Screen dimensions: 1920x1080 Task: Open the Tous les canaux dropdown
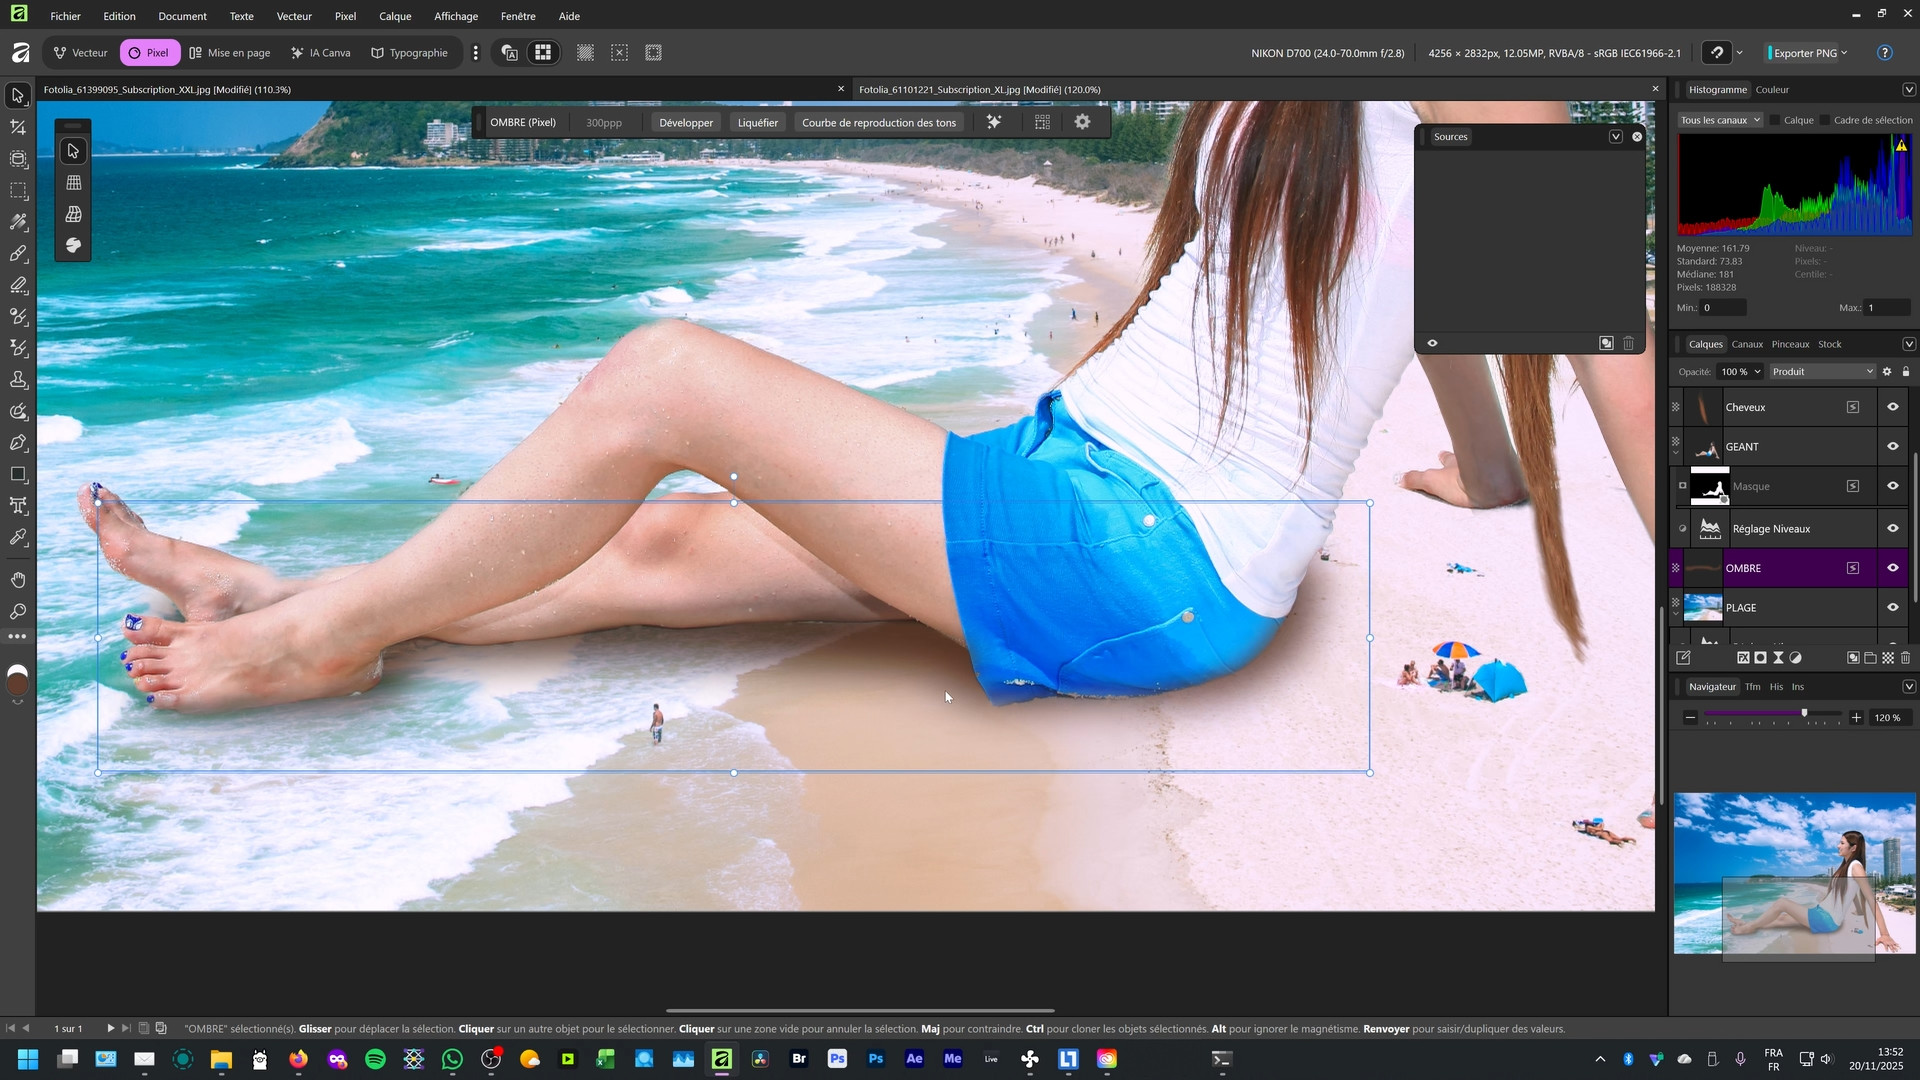point(1720,120)
